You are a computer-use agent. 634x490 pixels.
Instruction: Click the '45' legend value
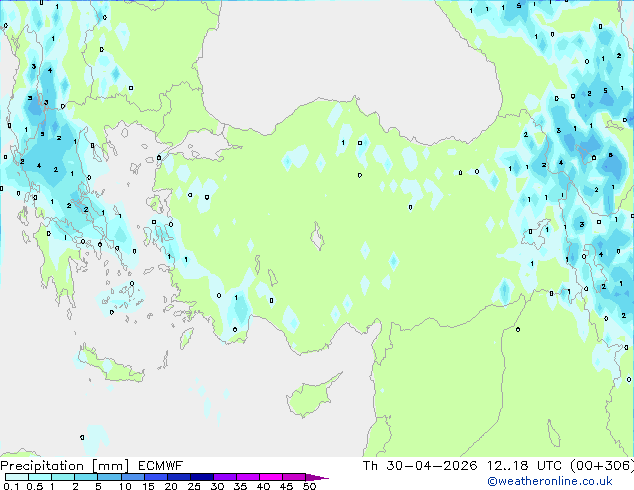(x=286, y=486)
